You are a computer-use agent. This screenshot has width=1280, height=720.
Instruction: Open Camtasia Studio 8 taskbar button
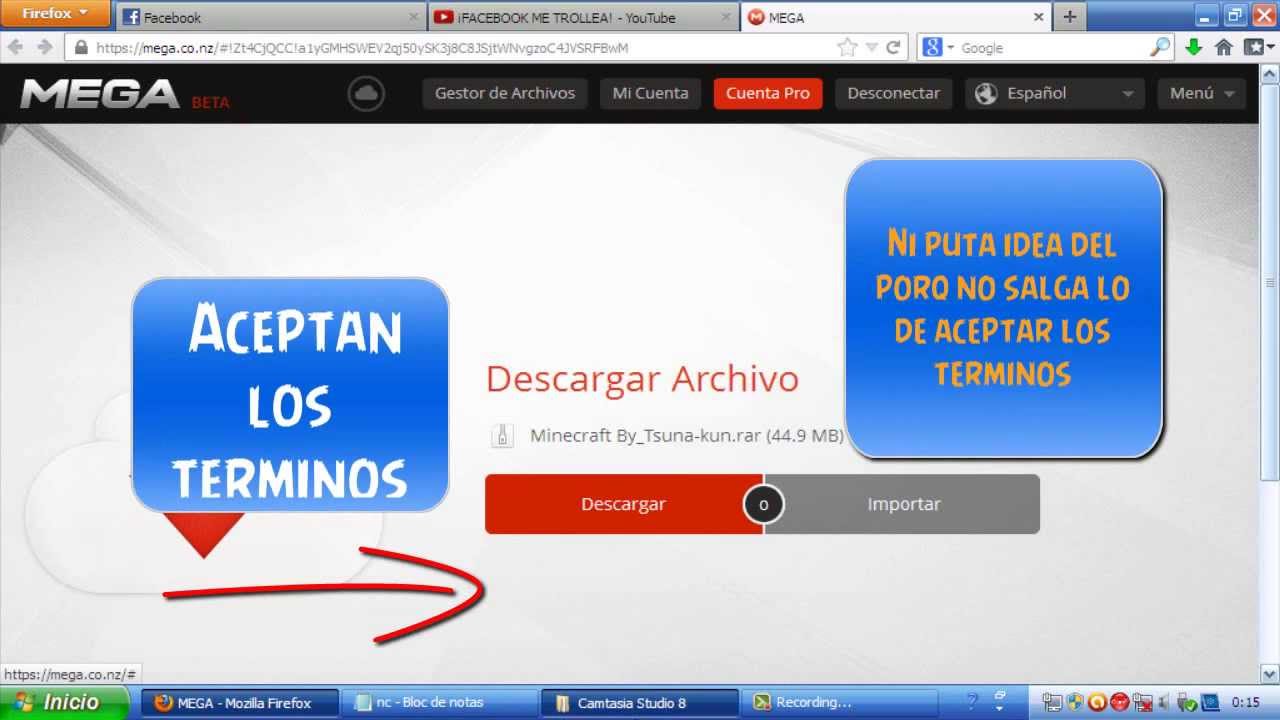tap(640, 702)
